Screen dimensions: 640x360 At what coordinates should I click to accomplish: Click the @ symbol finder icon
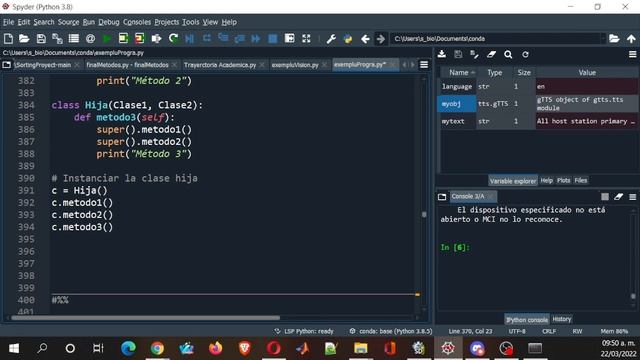coord(91,38)
